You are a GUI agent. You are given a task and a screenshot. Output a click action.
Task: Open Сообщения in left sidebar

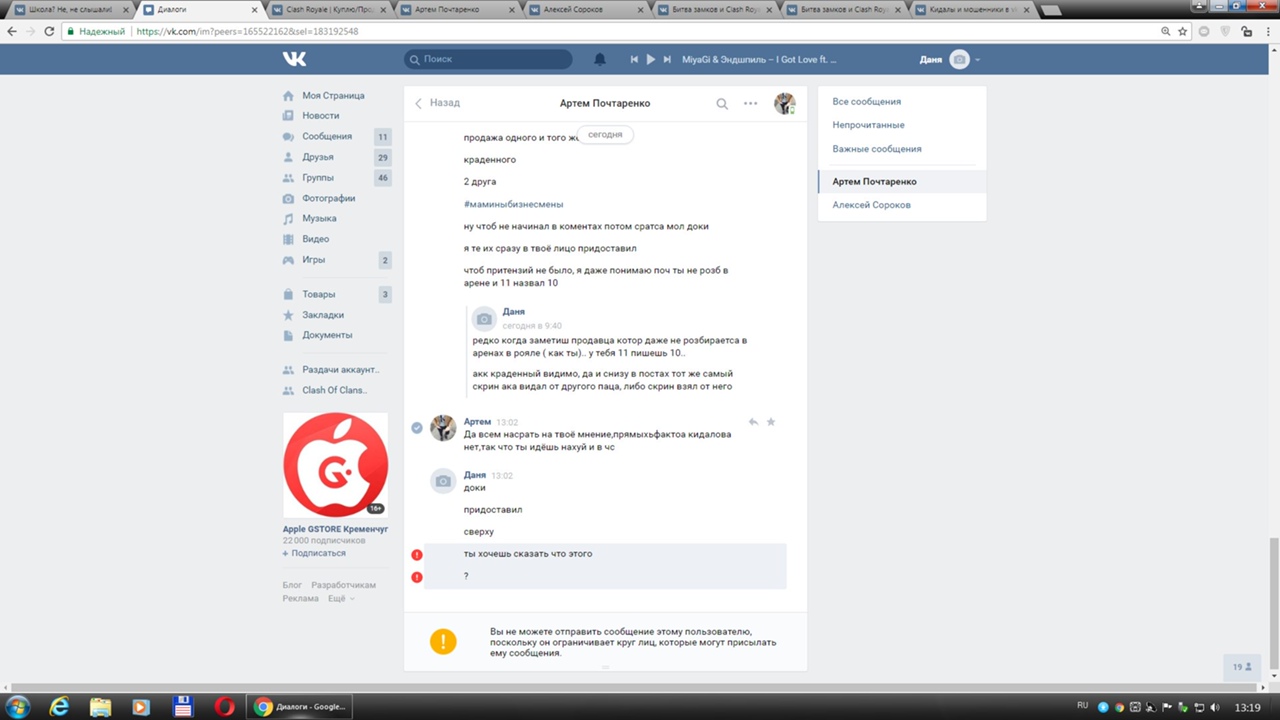pyautogui.click(x=327, y=136)
